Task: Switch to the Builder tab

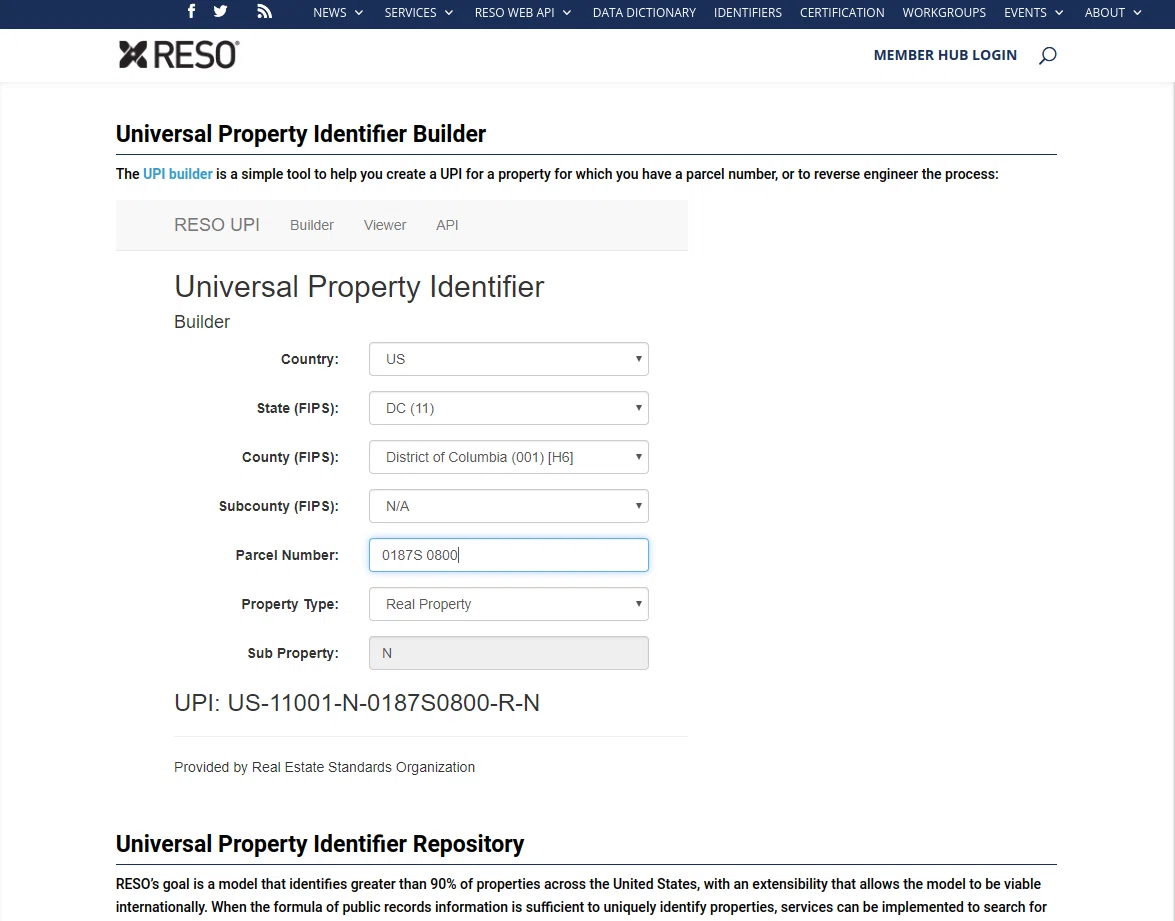Action: (x=312, y=225)
